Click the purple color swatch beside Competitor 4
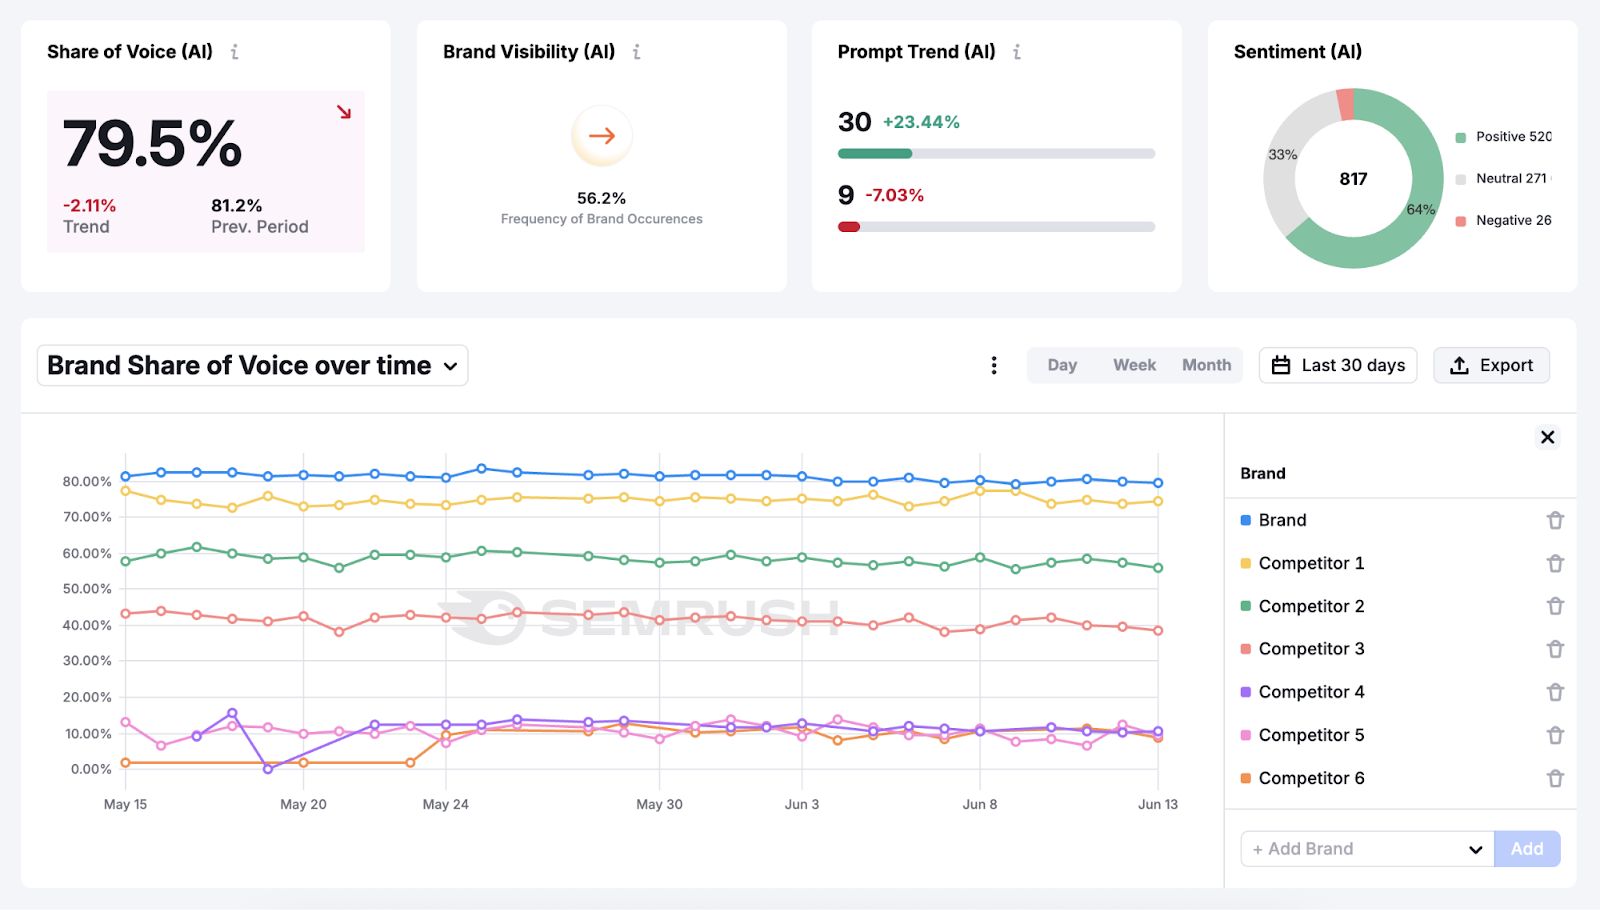The height and width of the screenshot is (910, 1600). pos(1245,691)
